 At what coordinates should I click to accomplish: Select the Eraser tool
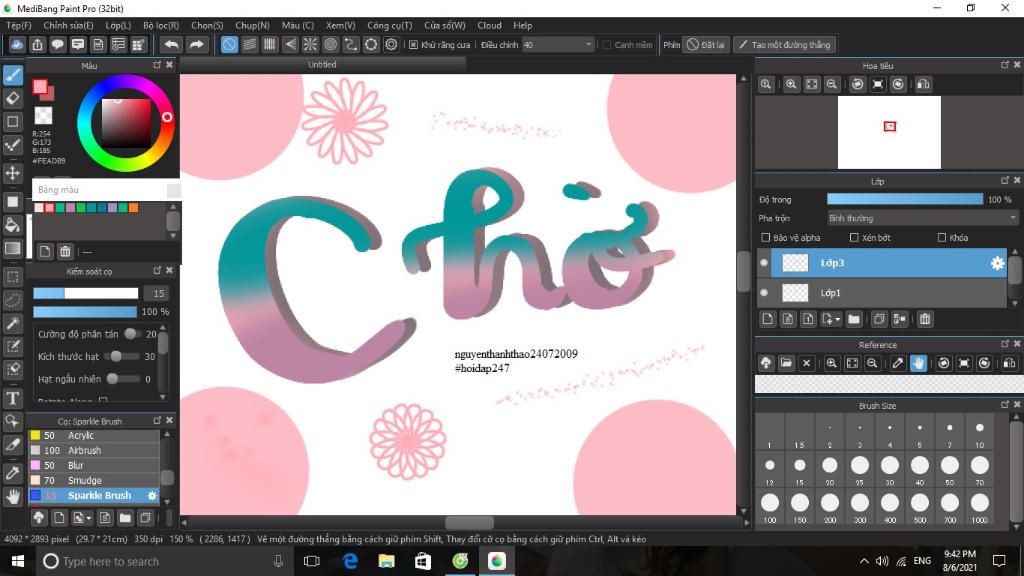[12, 99]
